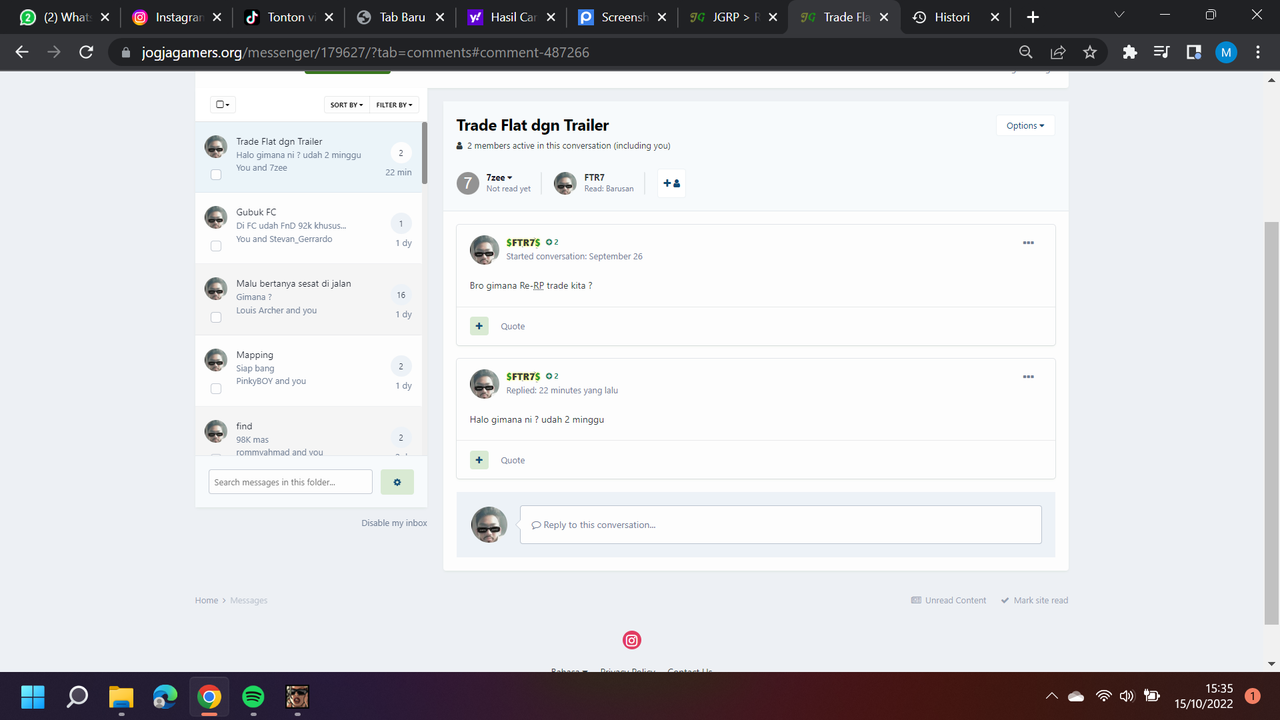Click the Search messages in this folder field

tap(290, 482)
